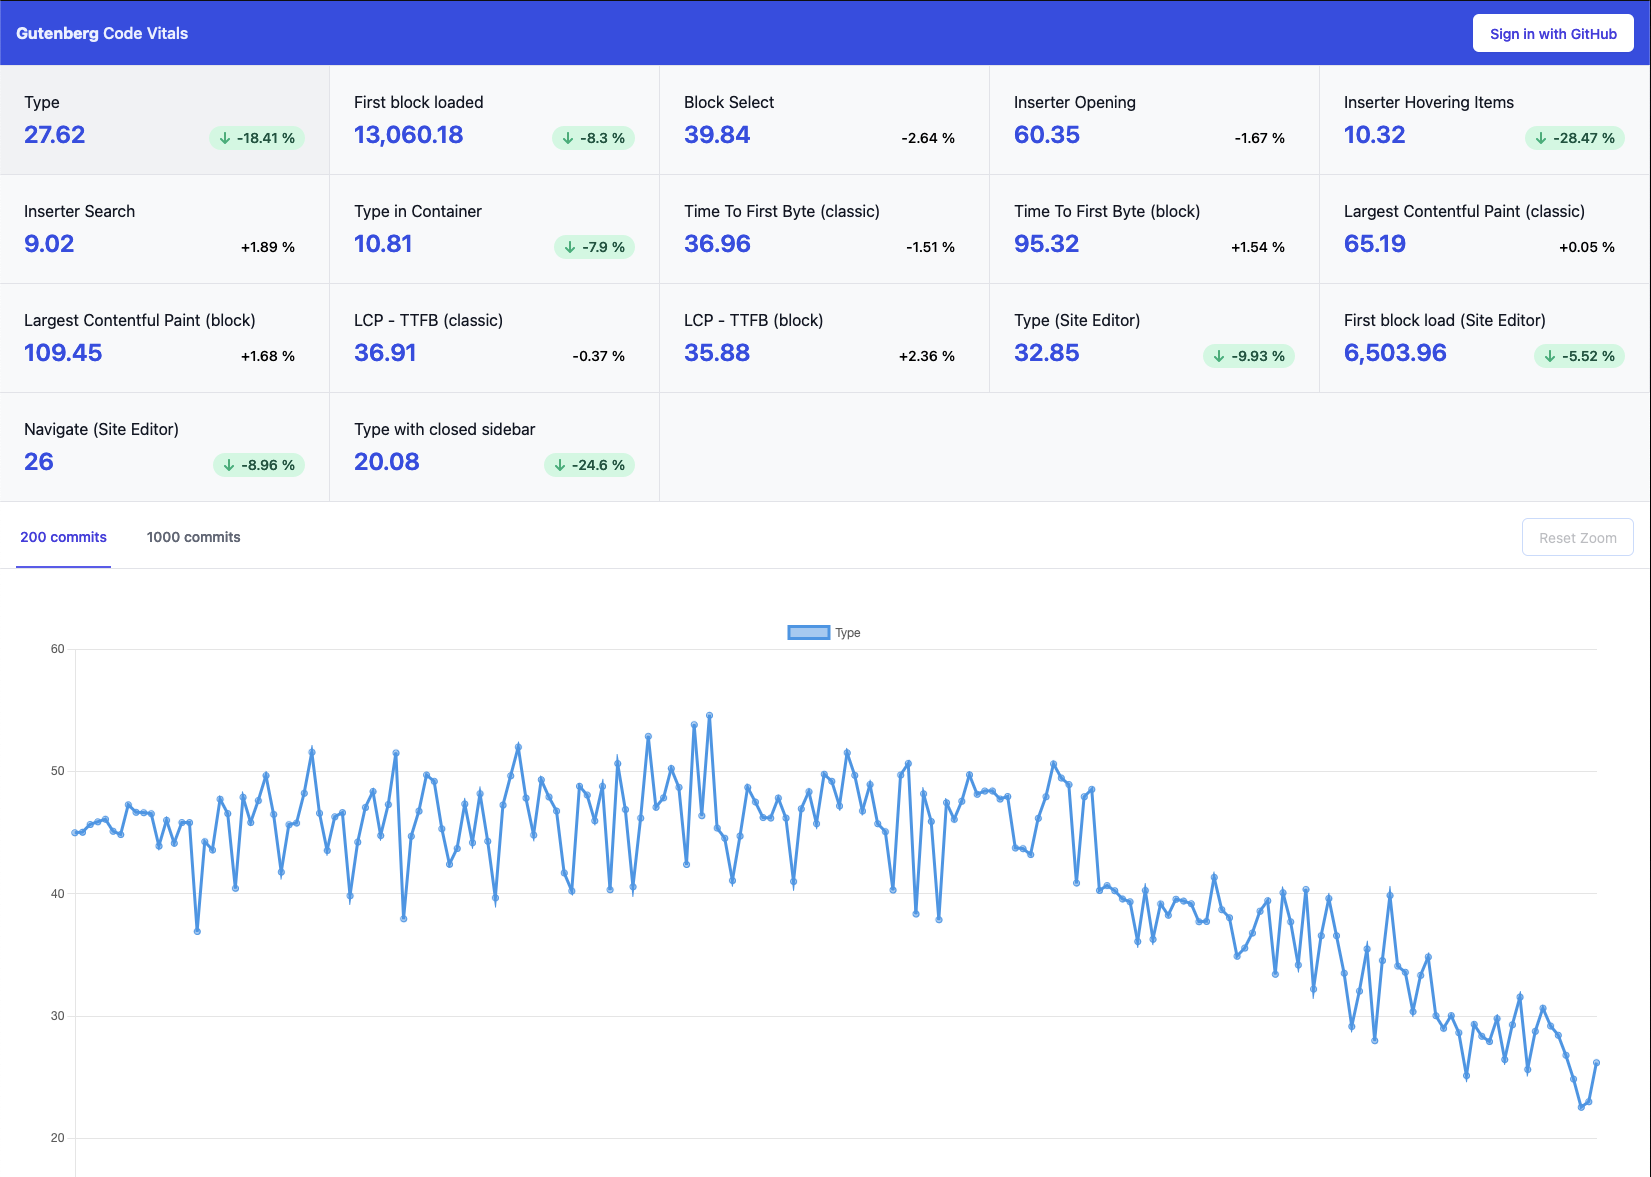1651x1177 pixels.
Task: Click the down arrow icon beside -24.6 %
Action: point(560,465)
